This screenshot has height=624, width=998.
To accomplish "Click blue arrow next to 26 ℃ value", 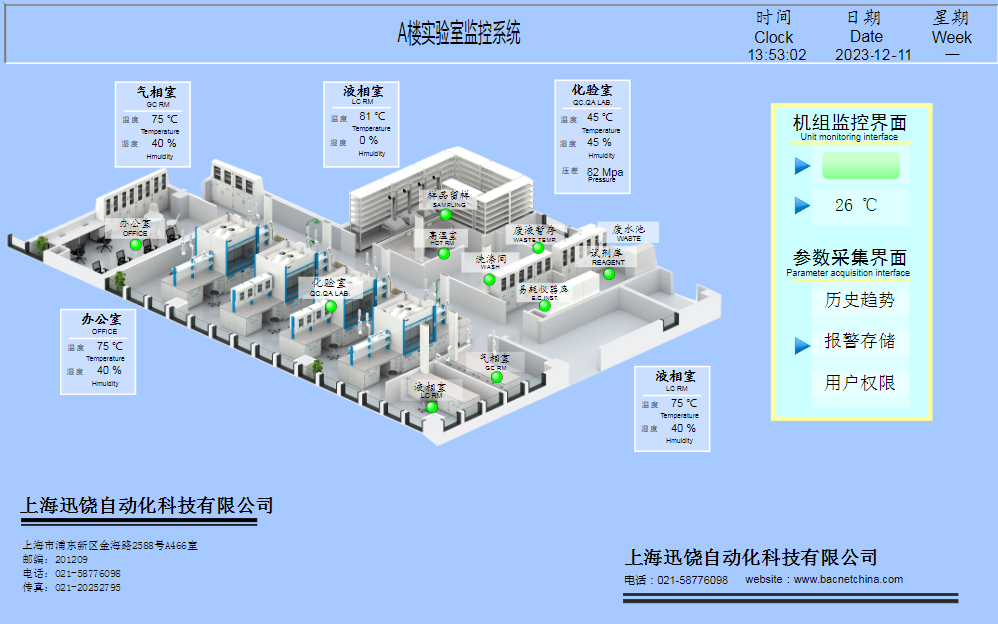I will click(x=802, y=205).
